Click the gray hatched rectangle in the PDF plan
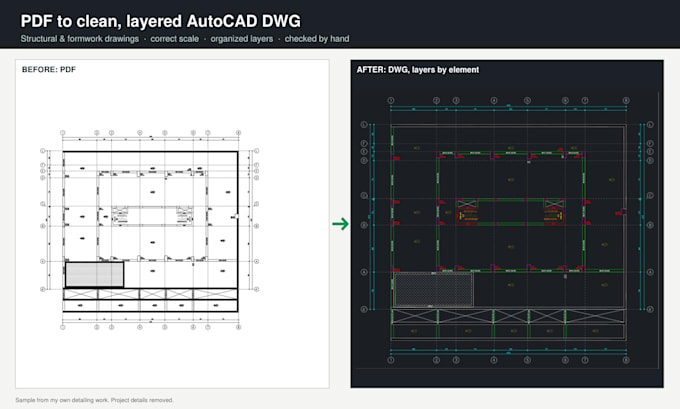680x409 pixels. tap(95, 275)
